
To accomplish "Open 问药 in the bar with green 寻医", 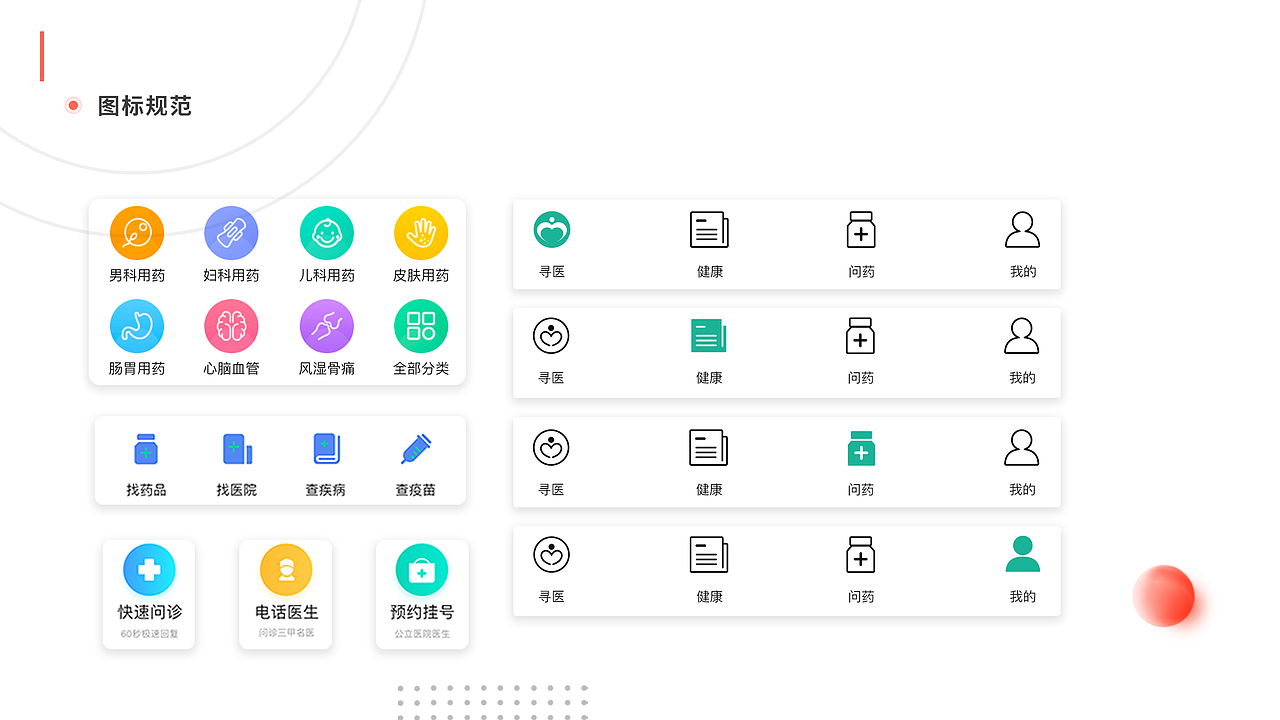I will click(861, 244).
